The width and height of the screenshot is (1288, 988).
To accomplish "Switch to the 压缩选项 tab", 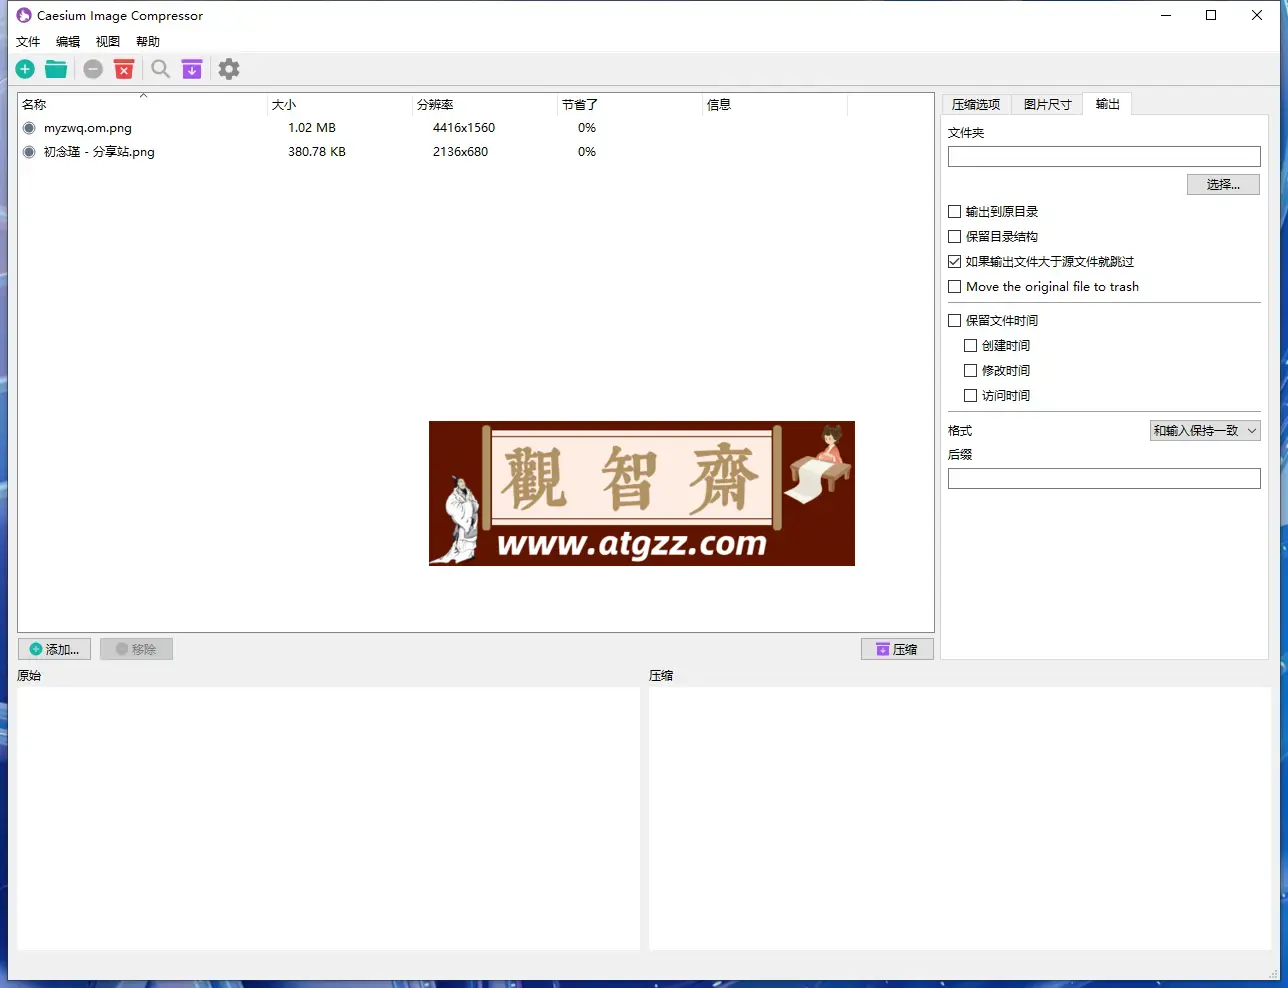I will [x=976, y=104].
